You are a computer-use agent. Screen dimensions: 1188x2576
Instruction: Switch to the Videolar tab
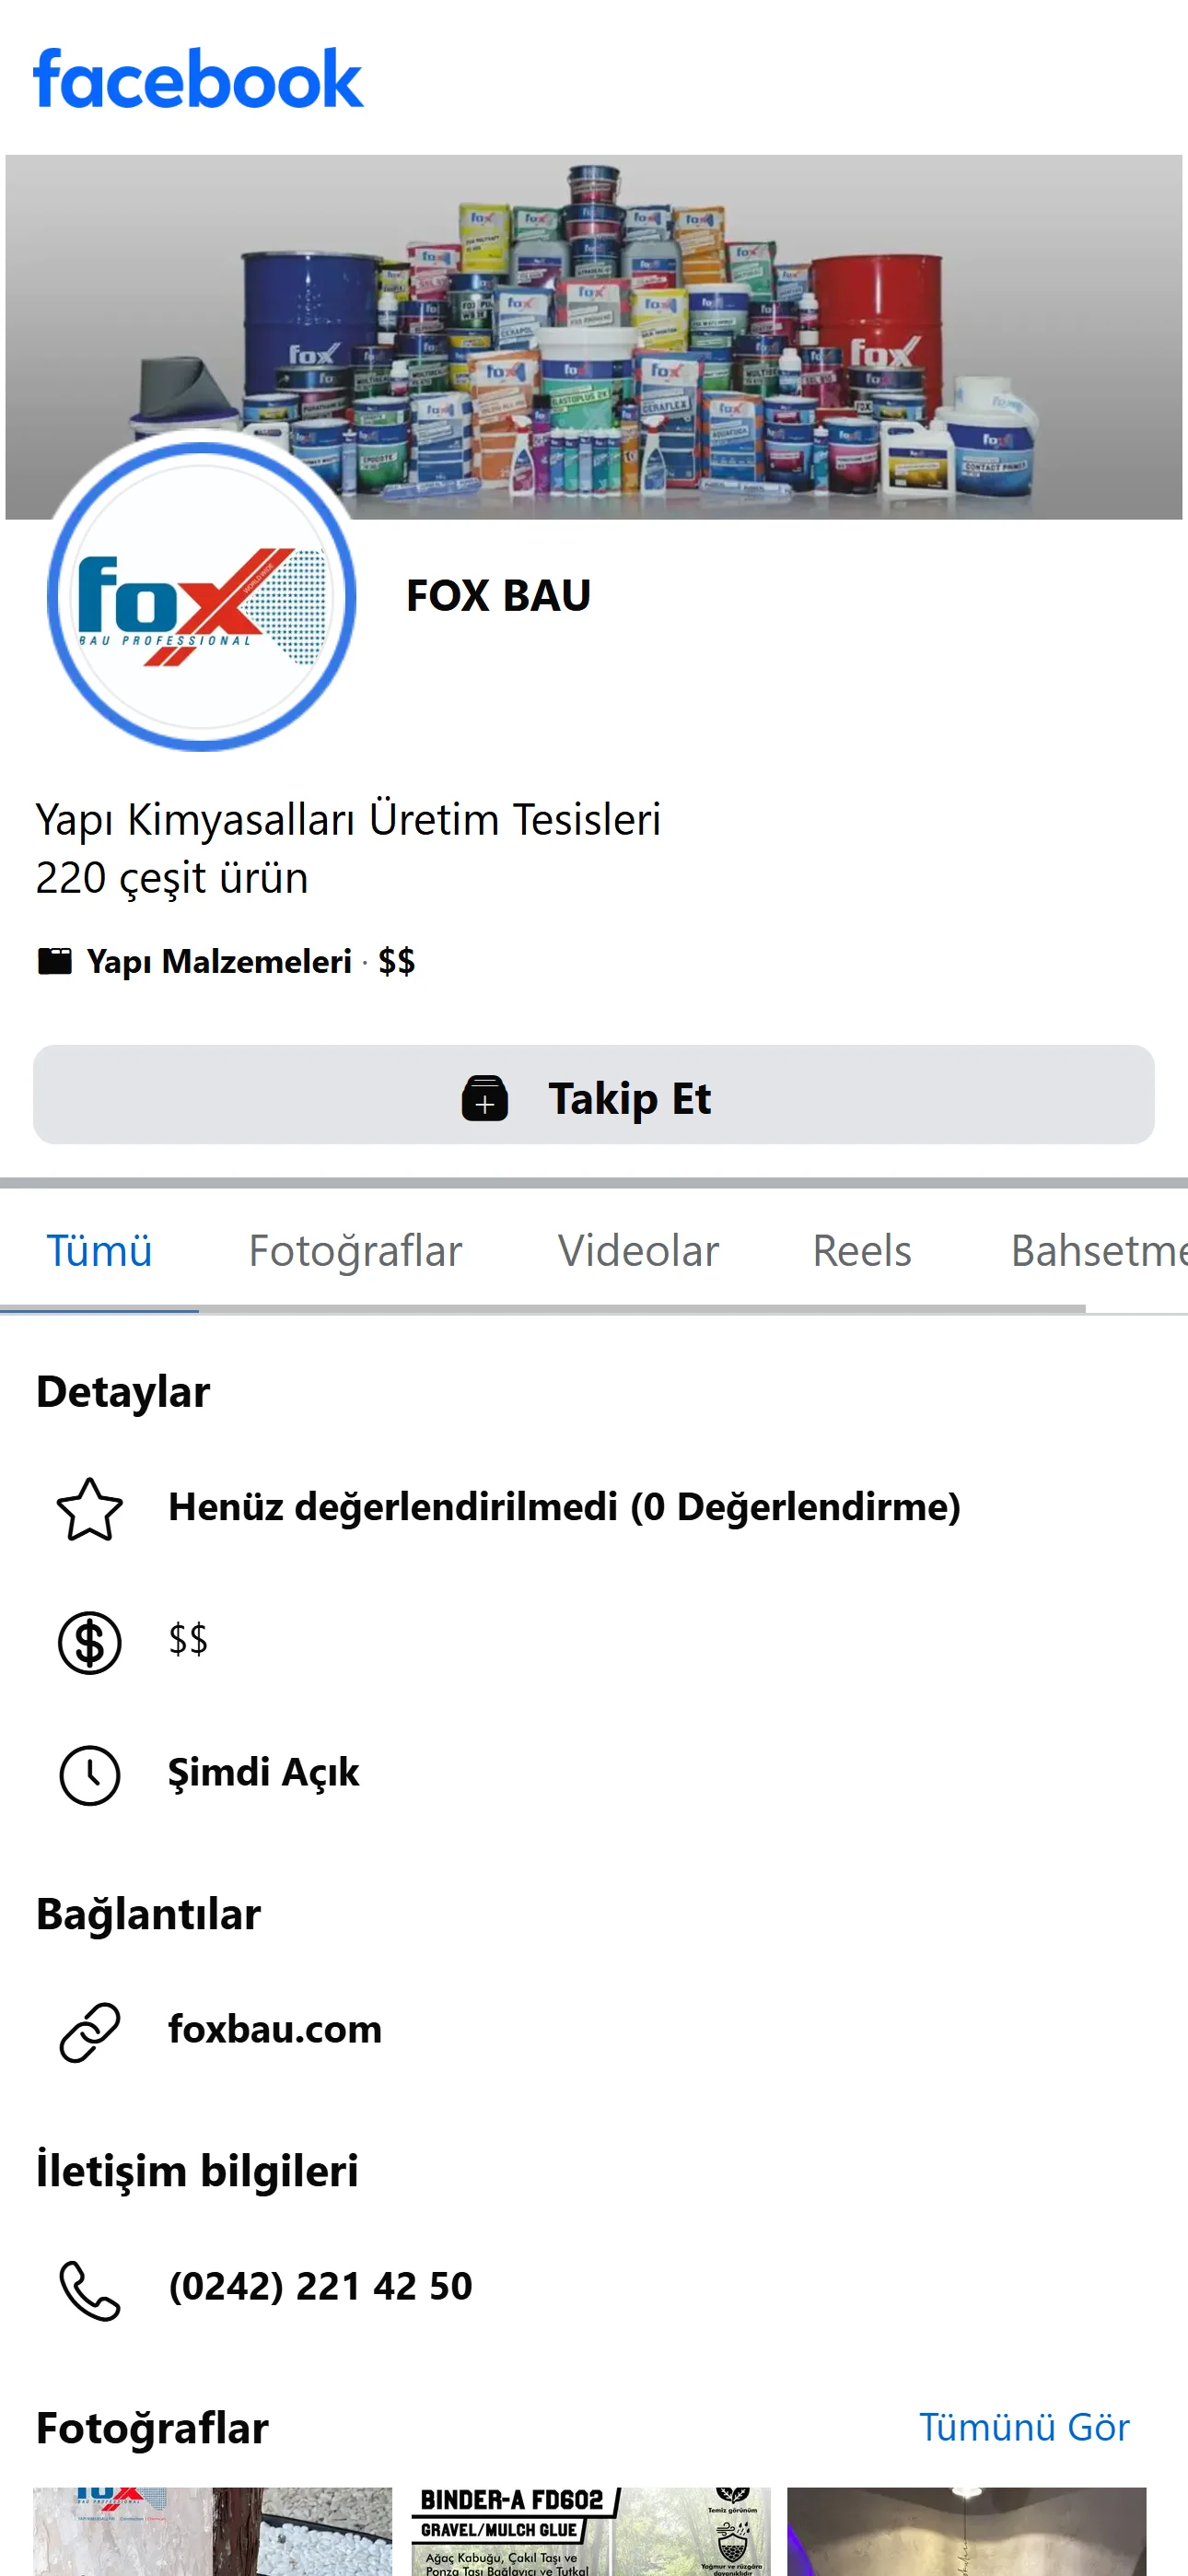(x=638, y=1251)
